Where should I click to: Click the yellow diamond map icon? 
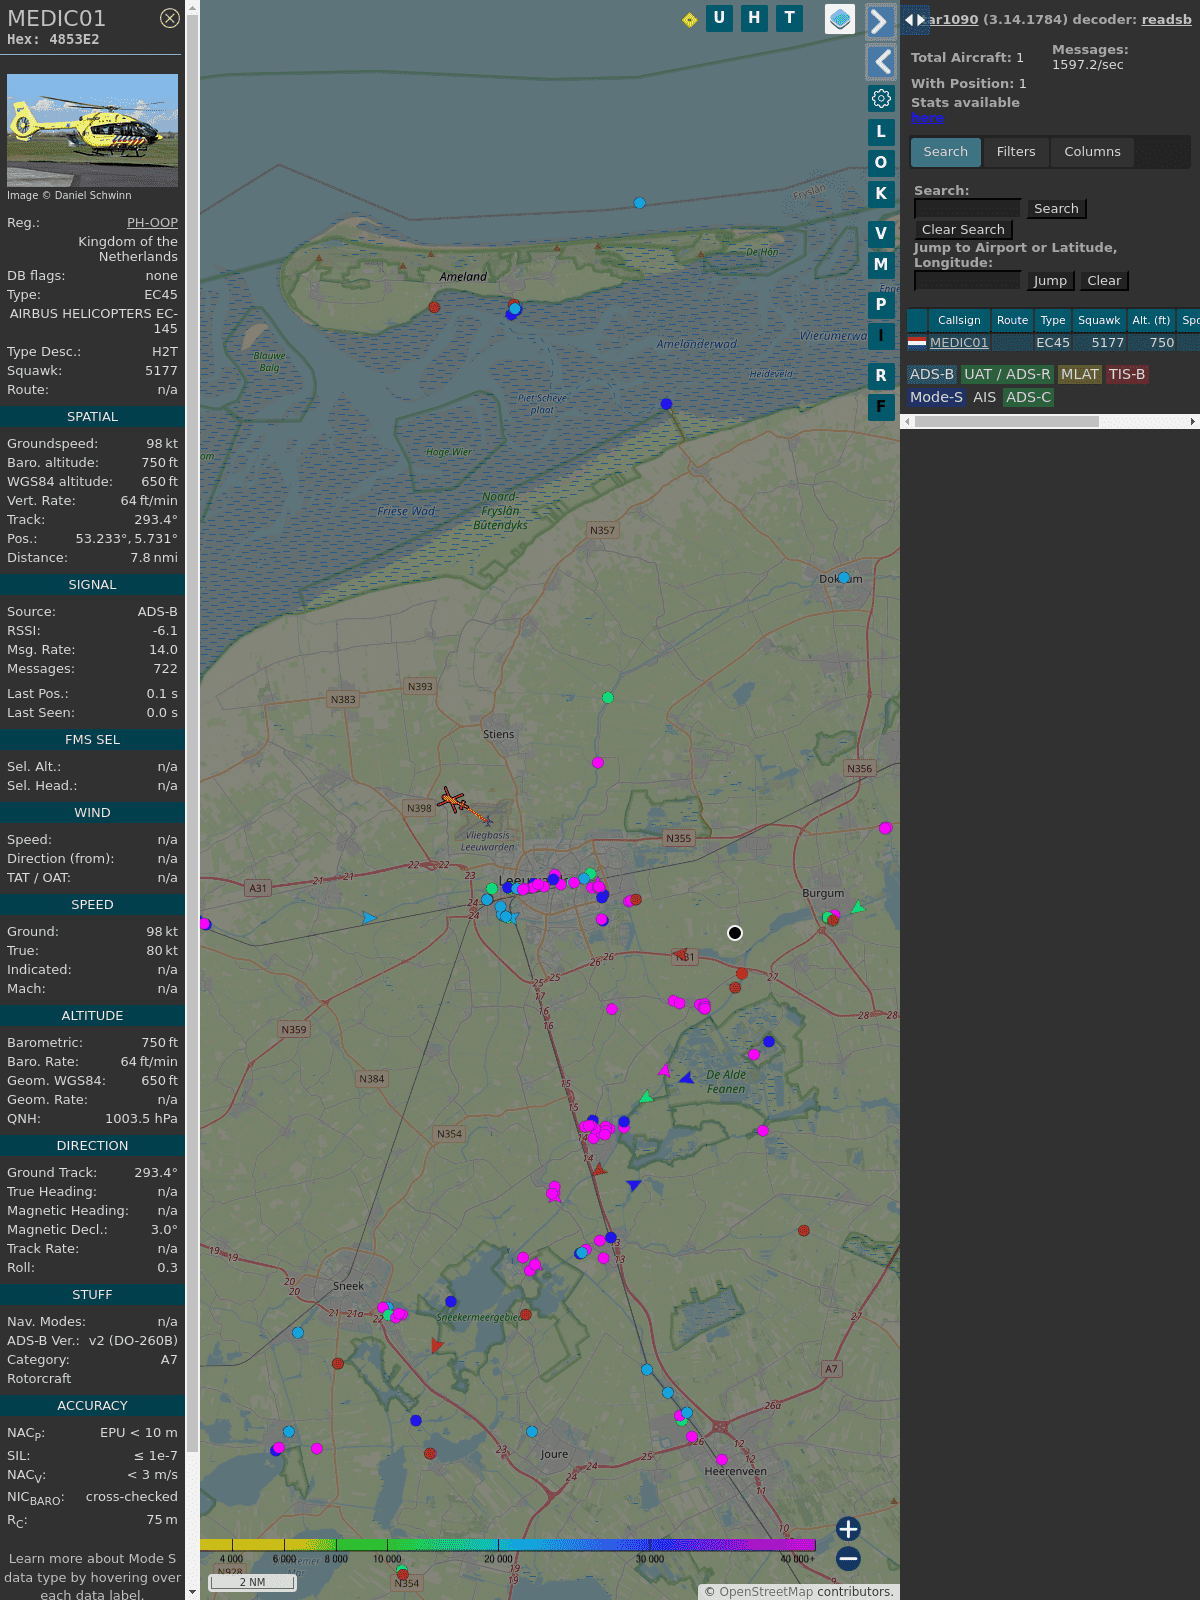[690, 20]
